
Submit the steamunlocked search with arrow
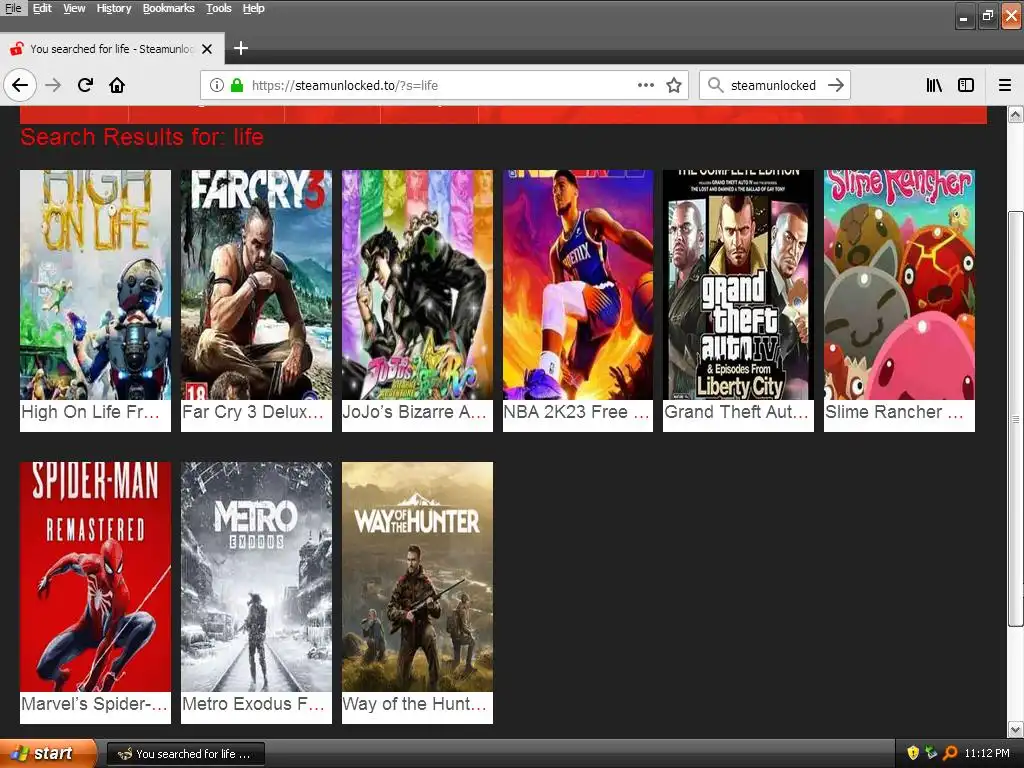click(836, 85)
